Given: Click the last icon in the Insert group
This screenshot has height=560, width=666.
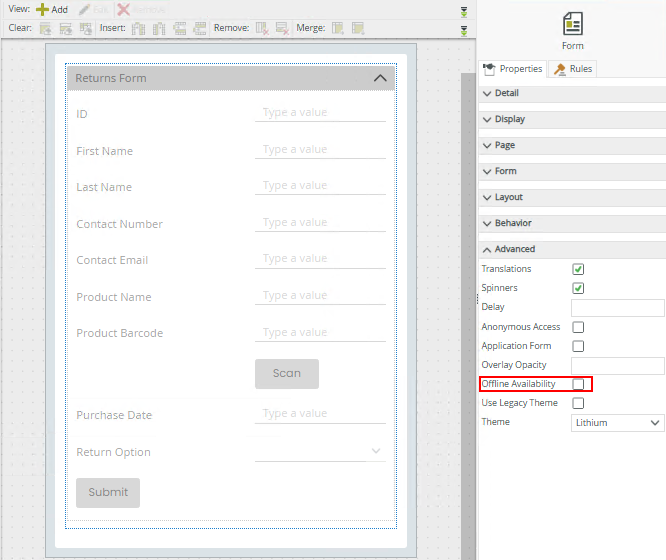Looking at the screenshot, I should coord(199,28).
